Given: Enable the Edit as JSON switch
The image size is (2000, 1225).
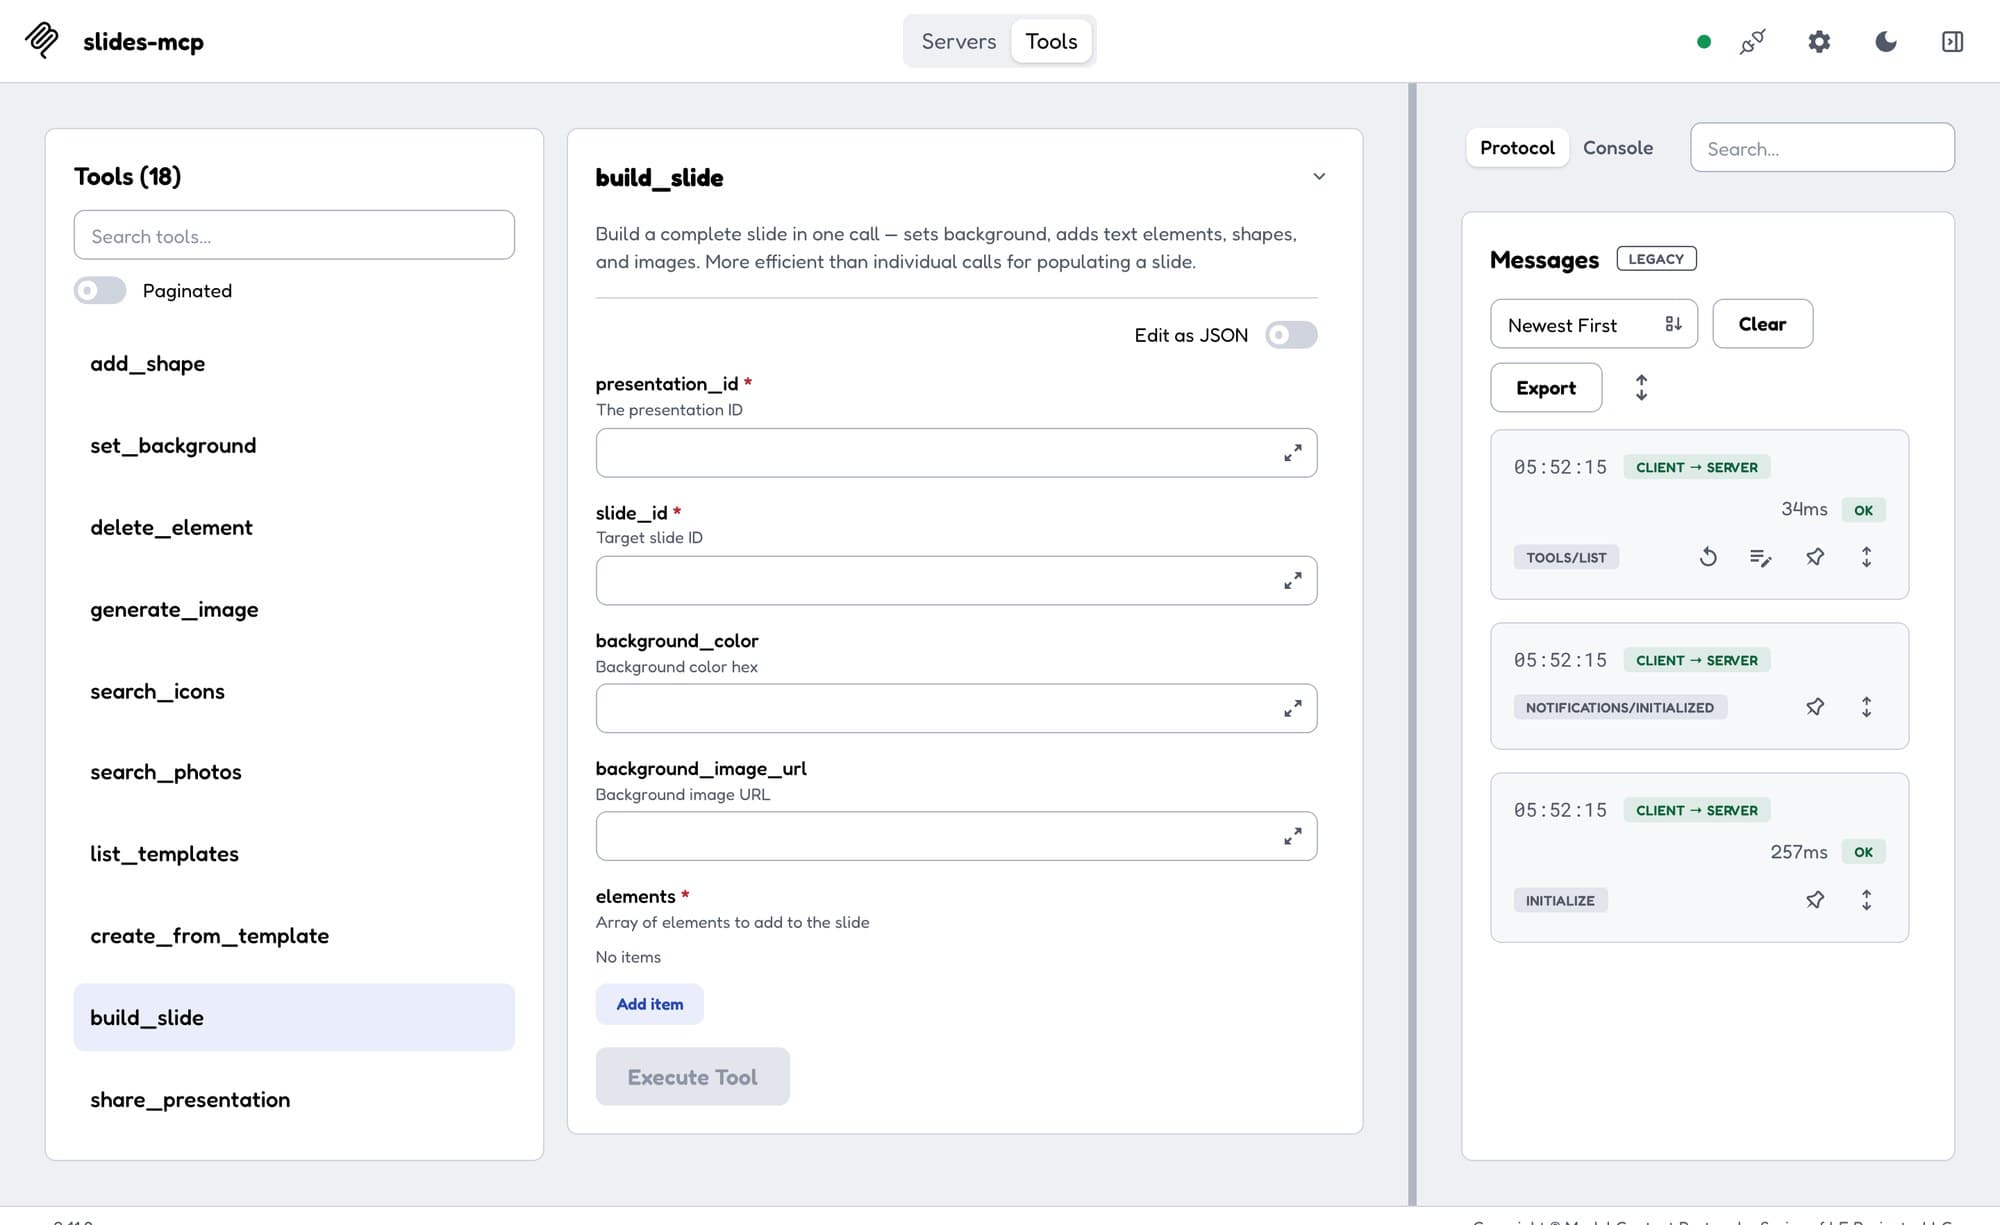Looking at the screenshot, I should (1291, 335).
